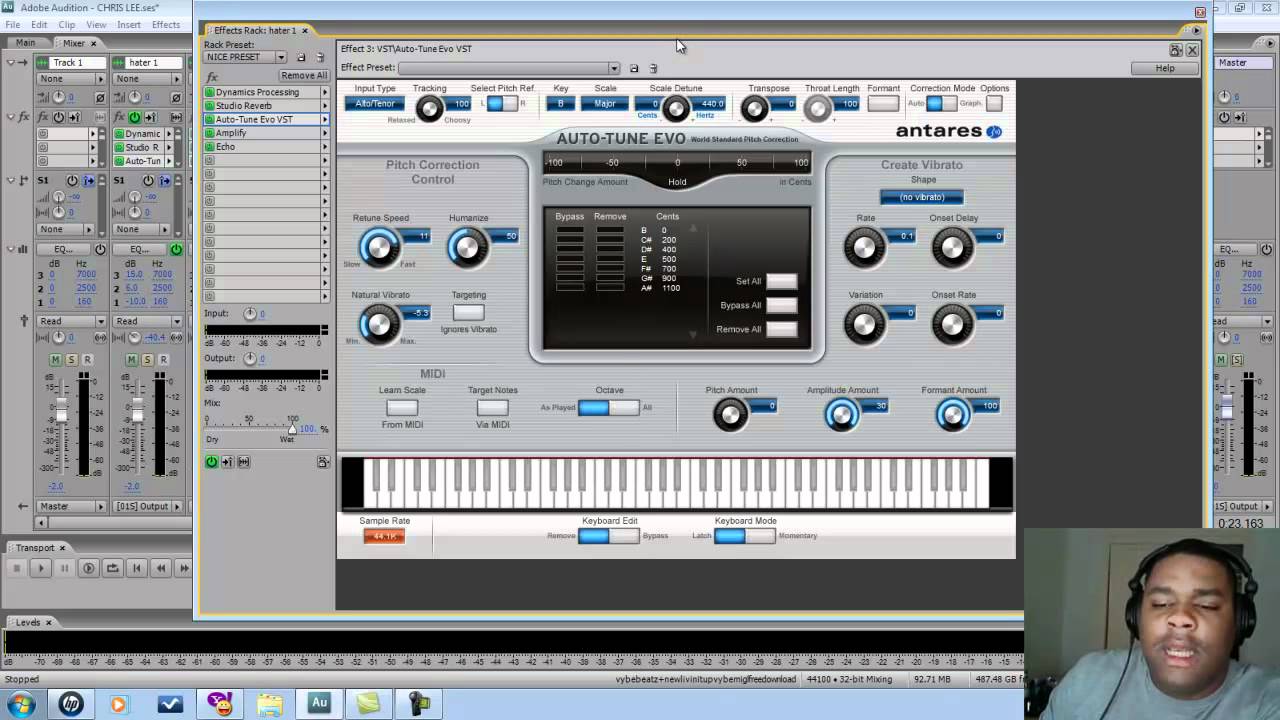This screenshot has height=720, width=1280.
Task: Click the Fast Forward button in Transport
Action: 184,568
